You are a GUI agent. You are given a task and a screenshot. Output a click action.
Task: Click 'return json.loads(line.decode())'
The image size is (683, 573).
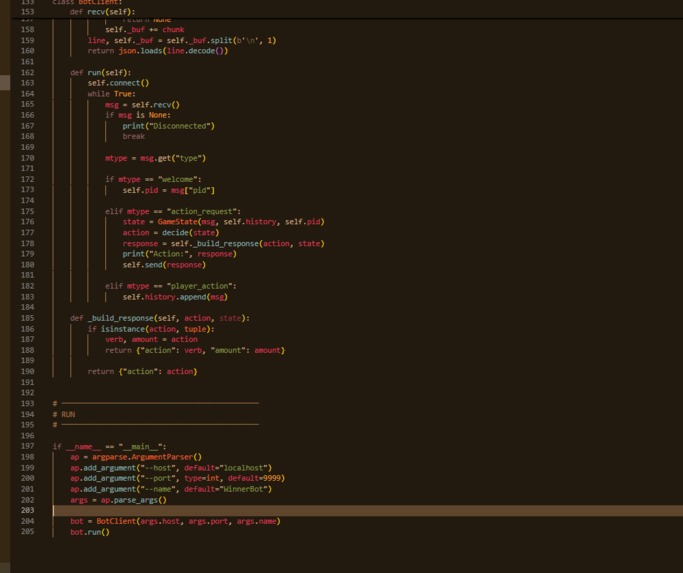pyautogui.click(x=158, y=51)
